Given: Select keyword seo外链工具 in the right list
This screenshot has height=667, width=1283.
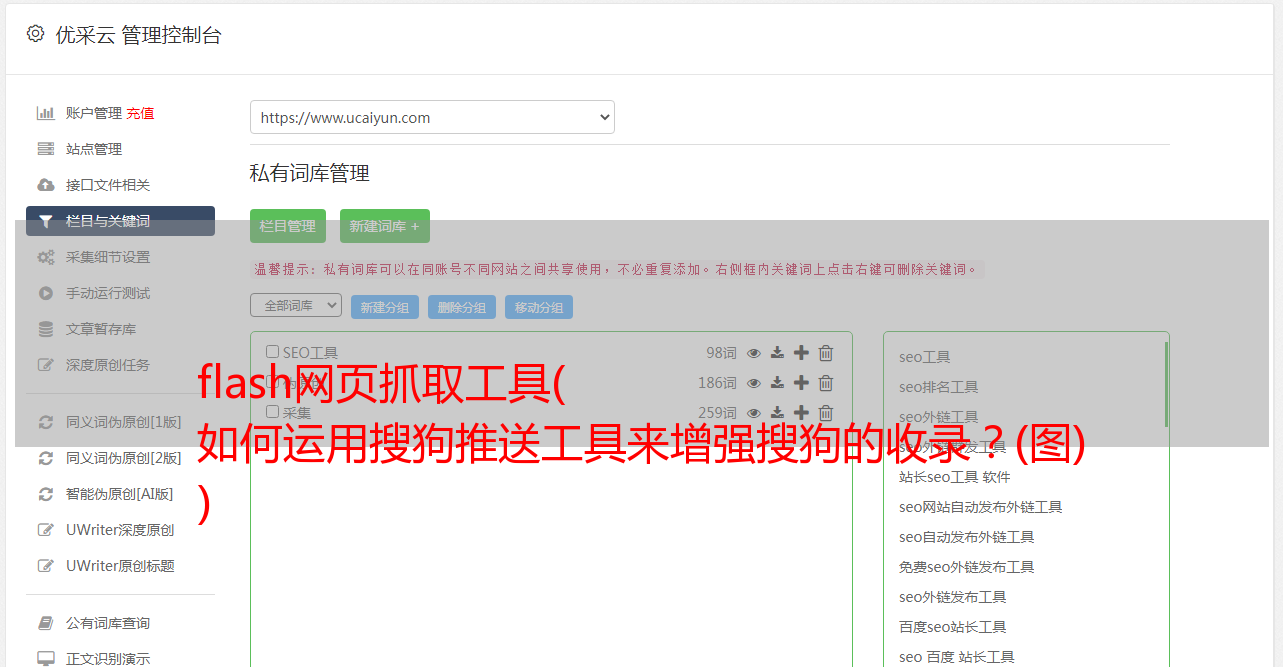Looking at the screenshot, I should [x=939, y=417].
